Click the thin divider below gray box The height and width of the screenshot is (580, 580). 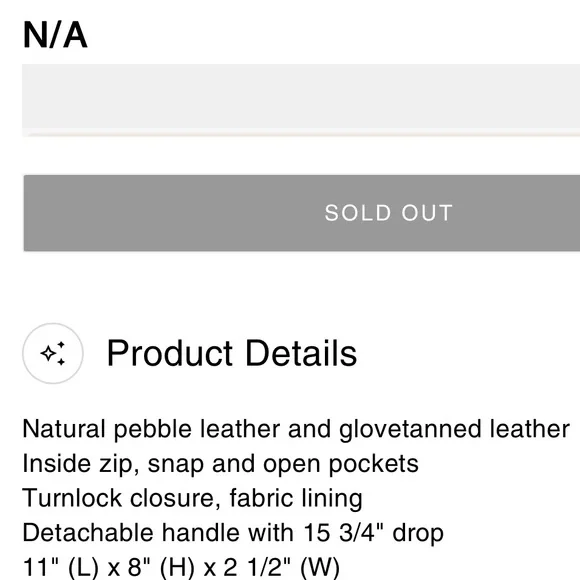click(301, 134)
